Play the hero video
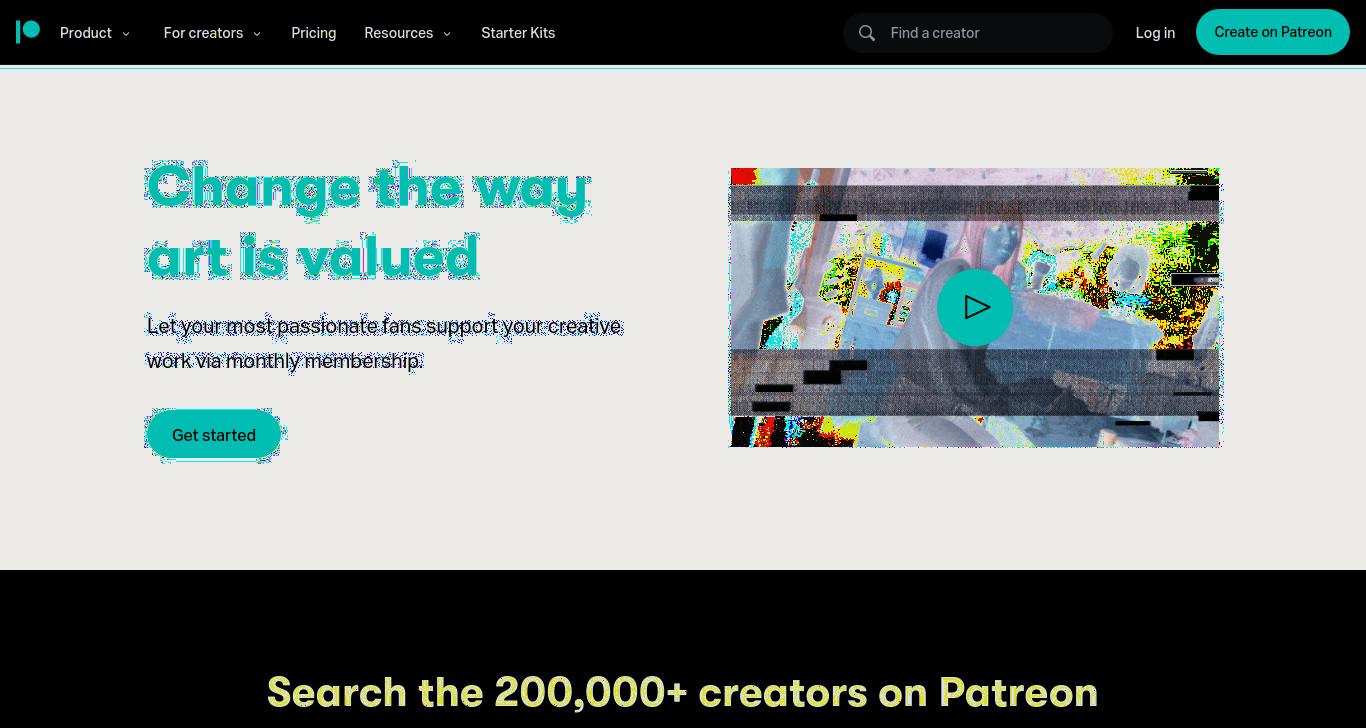Image resolution: width=1366 pixels, height=728 pixels. [x=975, y=307]
